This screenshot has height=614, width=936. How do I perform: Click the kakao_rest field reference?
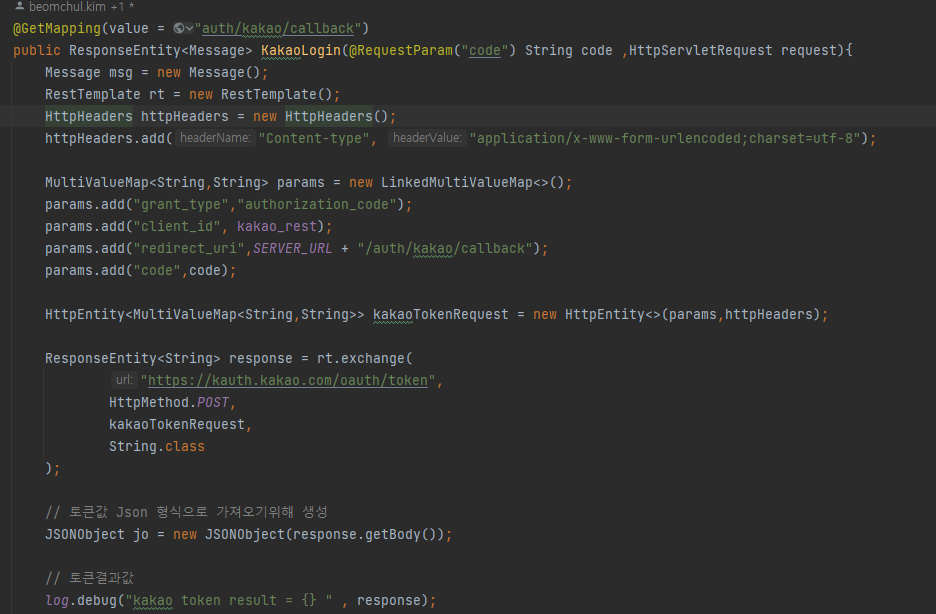click(277, 227)
